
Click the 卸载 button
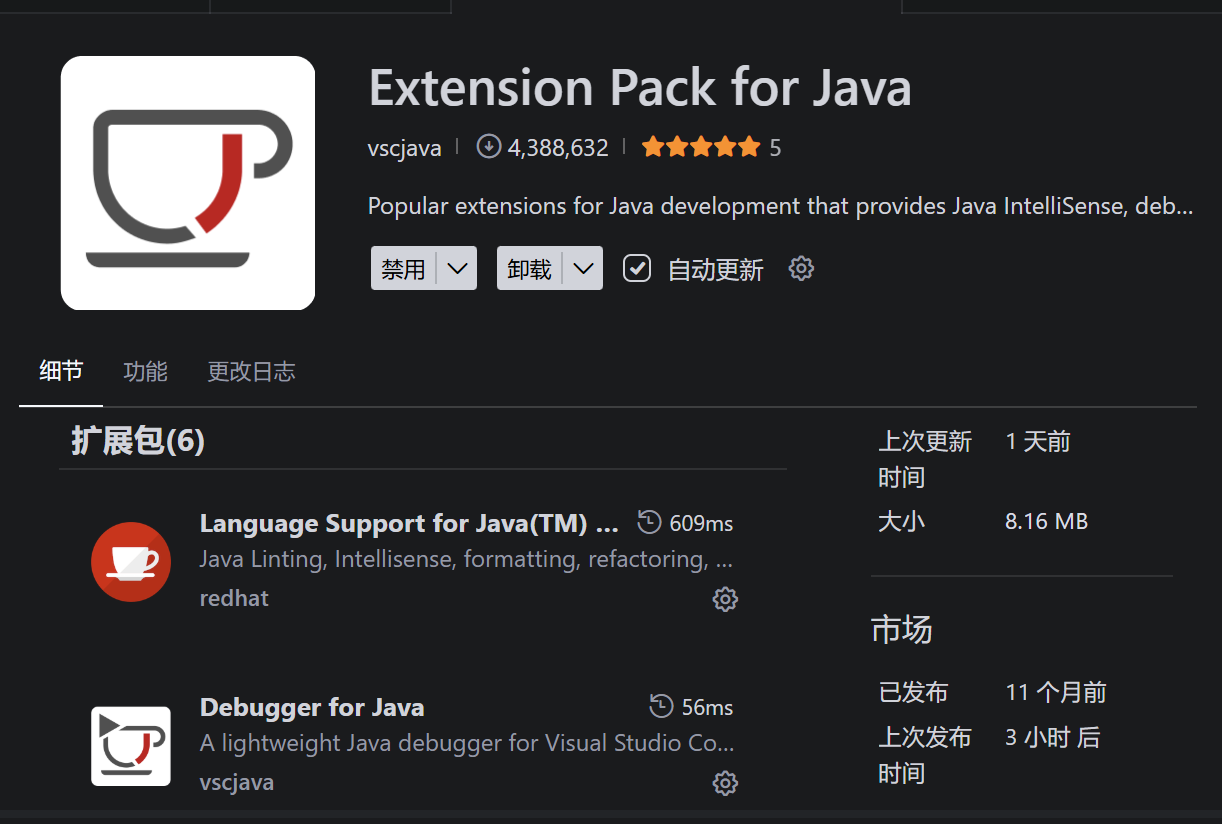pyautogui.click(x=530, y=268)
